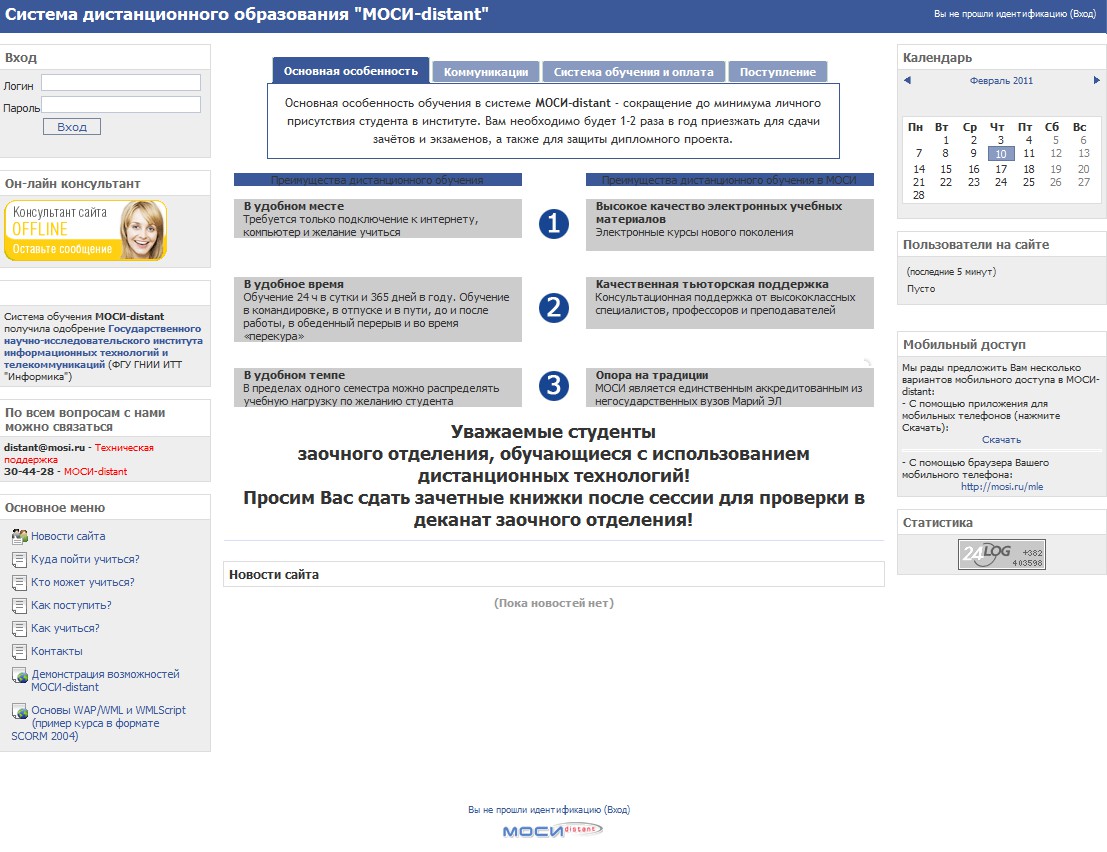
Task: Open the Куда пойти учиться? link
Action: [x=85, y=560]
